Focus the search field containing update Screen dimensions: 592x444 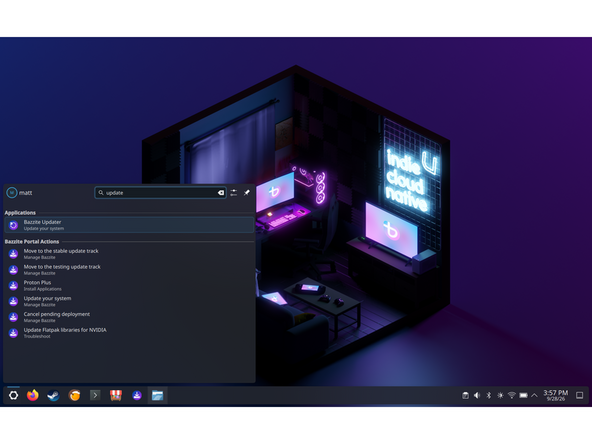click(160, 193)
